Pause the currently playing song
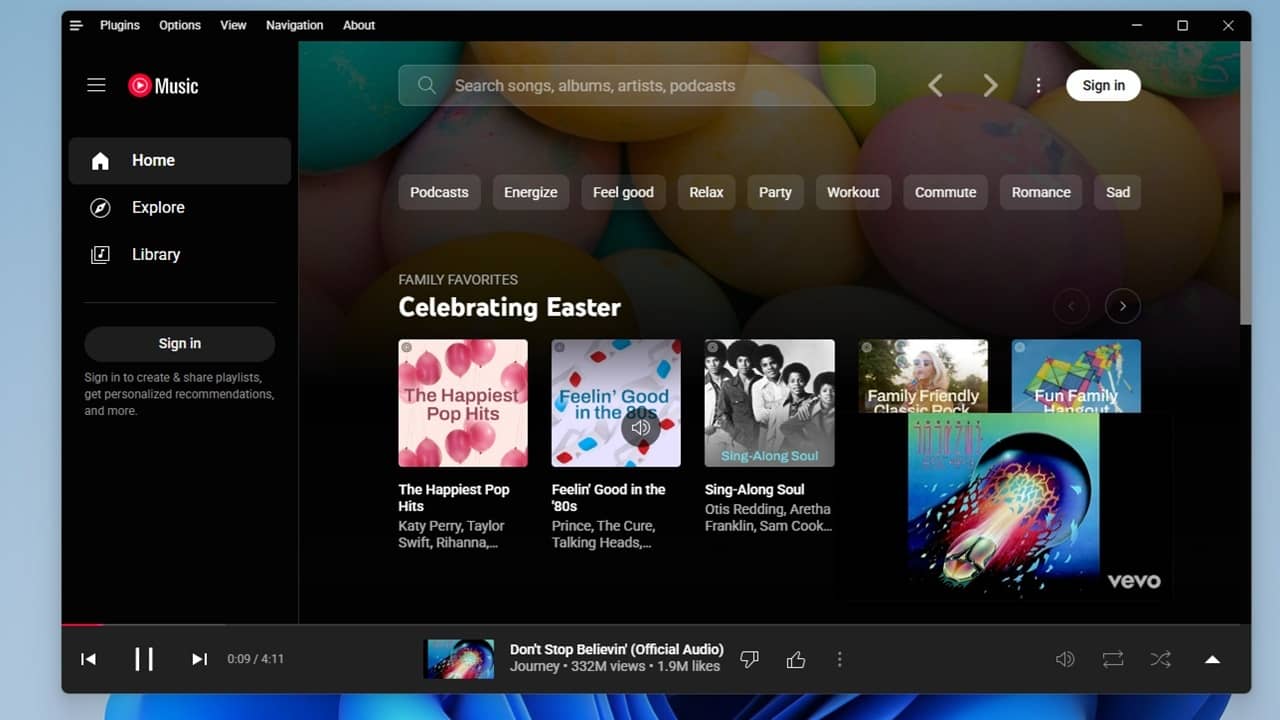 (x=144, y=659)
